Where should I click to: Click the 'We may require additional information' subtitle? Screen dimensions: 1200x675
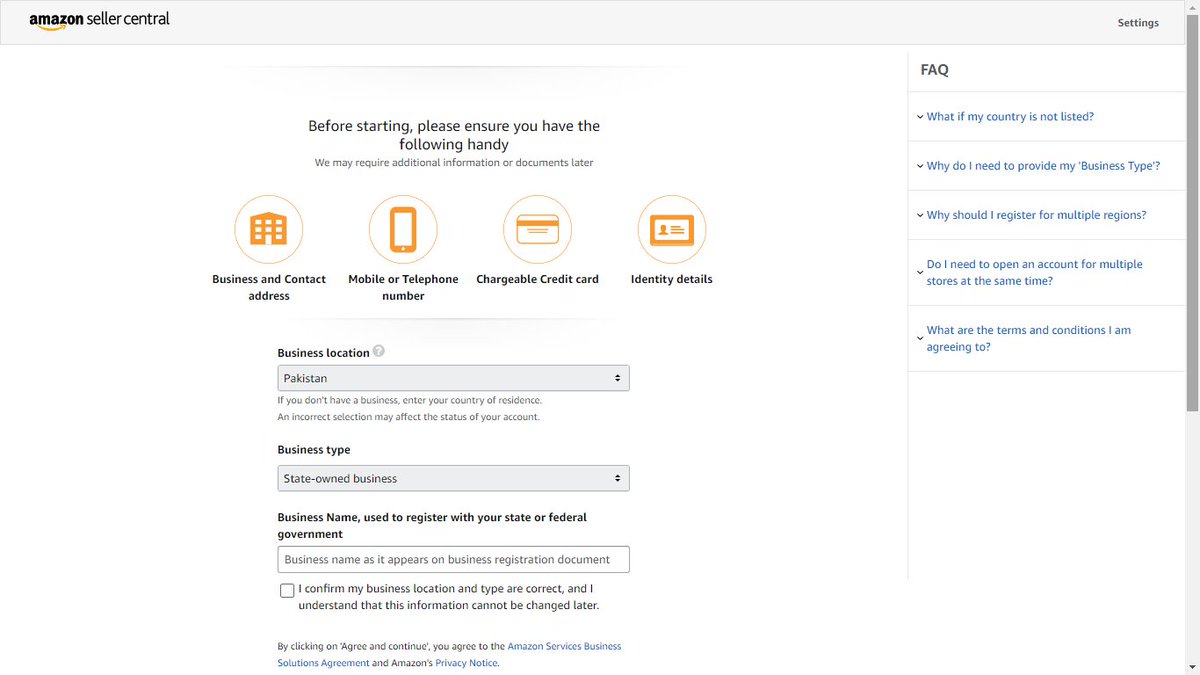point(454,162)
